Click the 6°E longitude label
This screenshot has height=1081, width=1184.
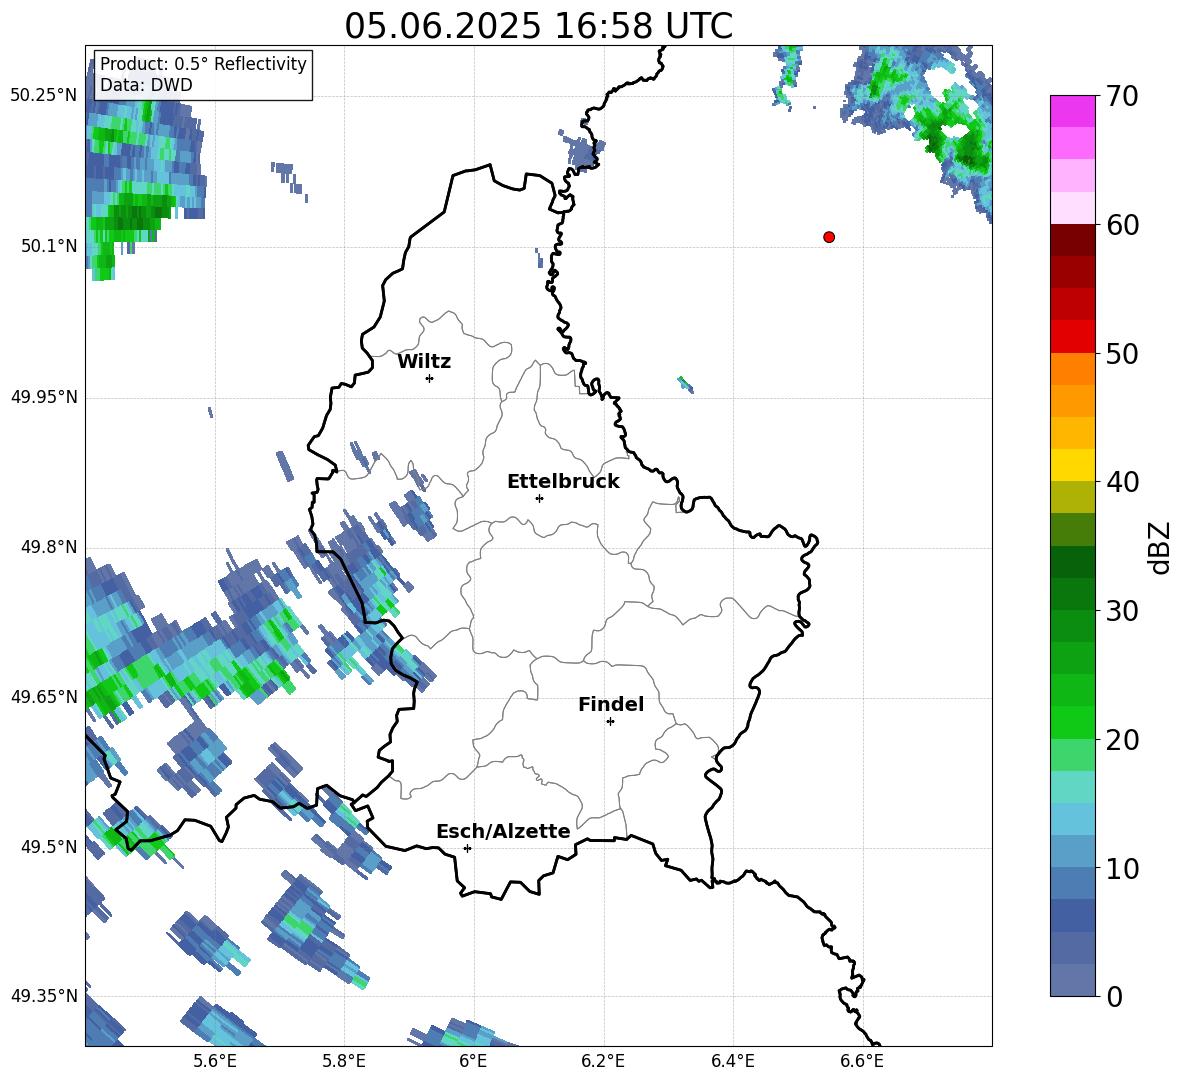[x=473, y=1061]
